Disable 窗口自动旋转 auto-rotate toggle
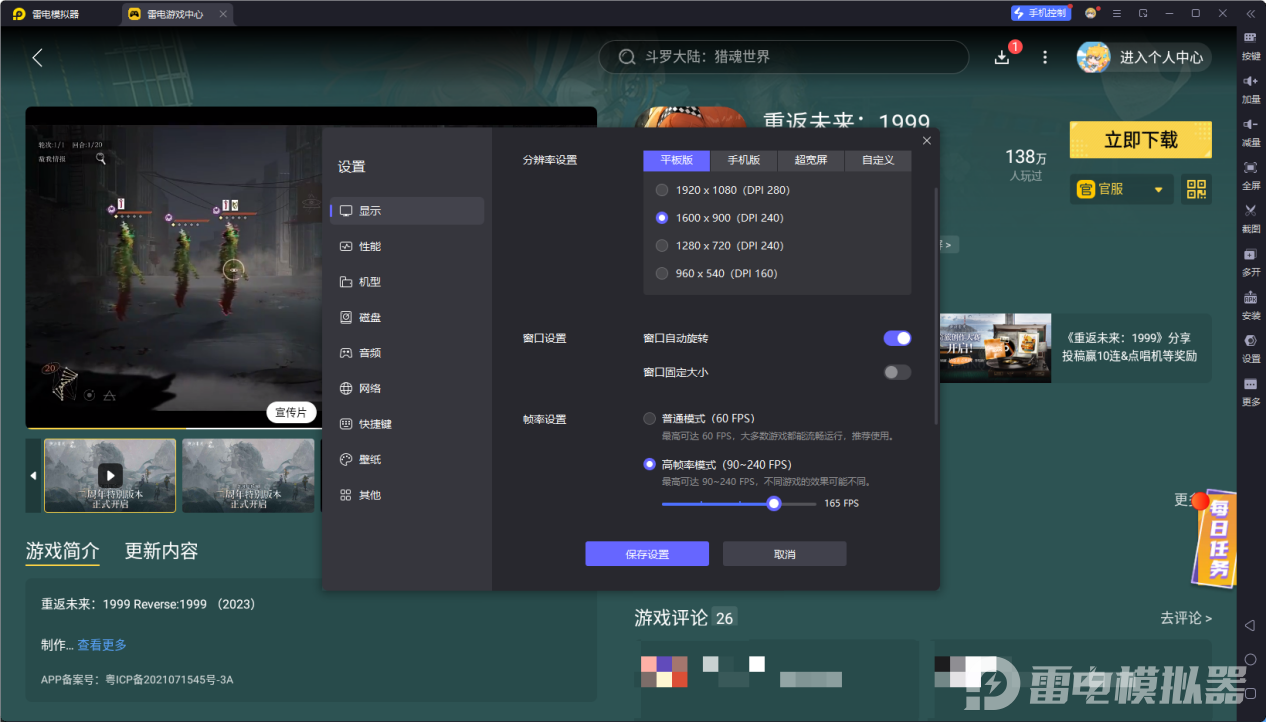1266x722 pixels. click(x=897, y=338)
